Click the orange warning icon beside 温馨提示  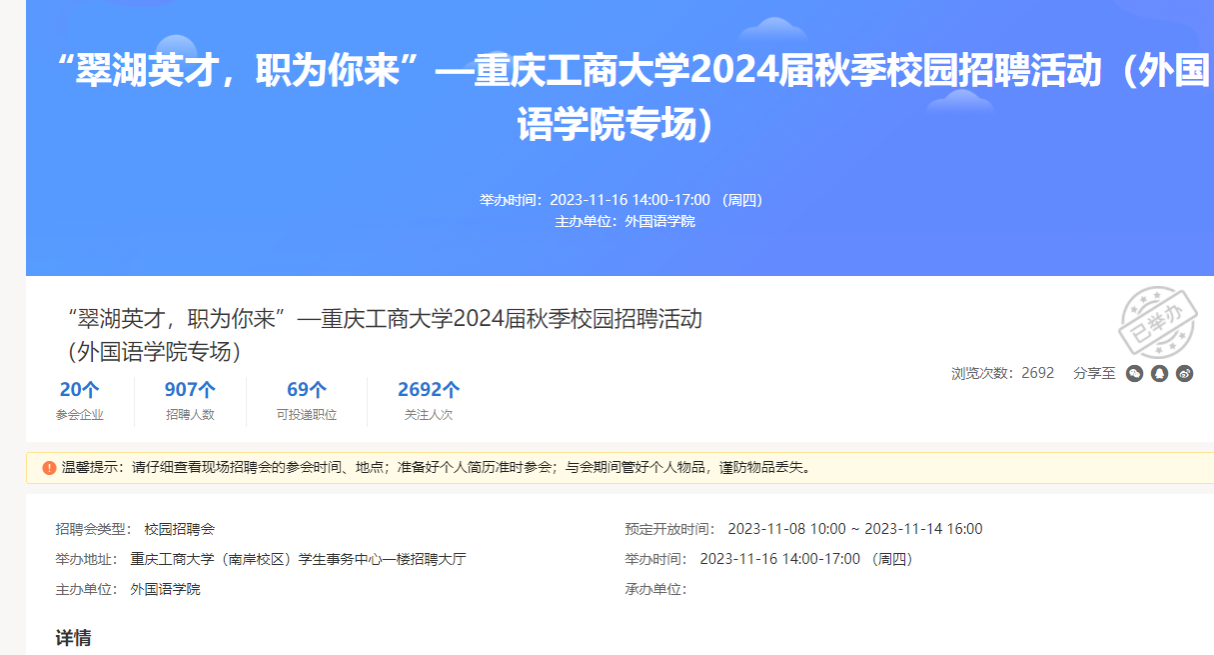pos(49,467)
